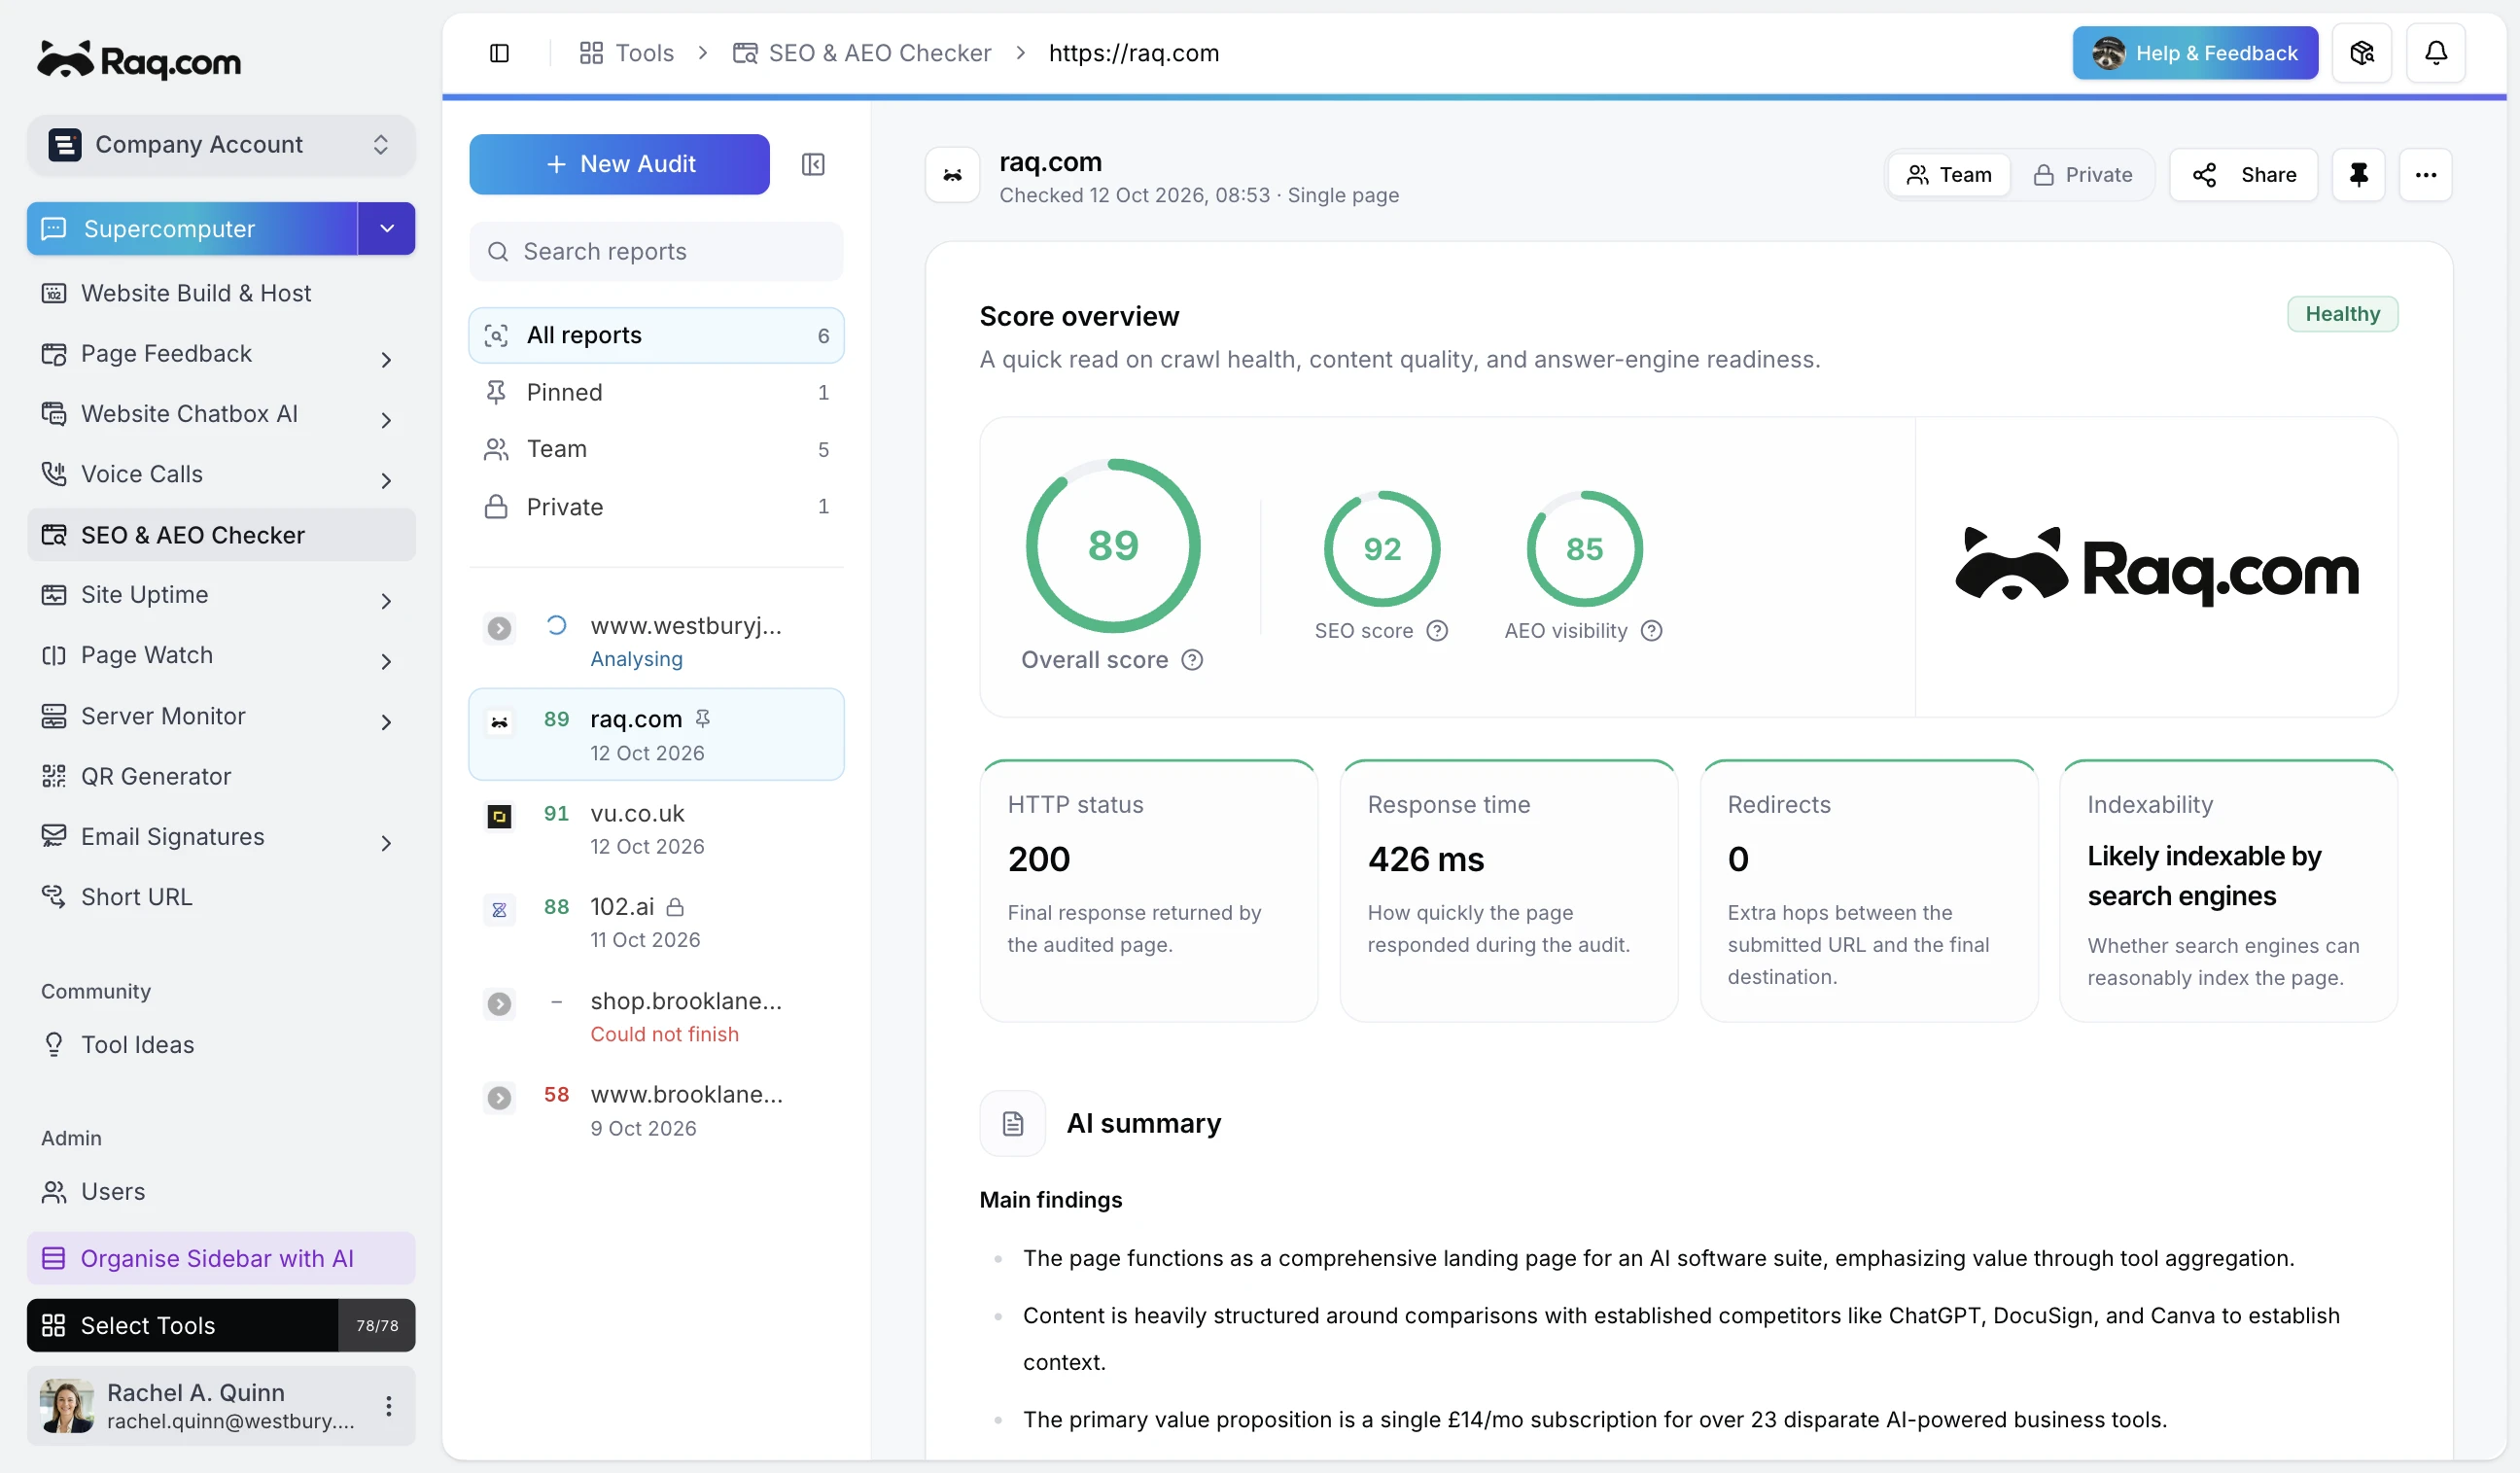Start a New Audit
Image resolution: width=2520 pixels, height=1473 pixels.
point(619,164)
